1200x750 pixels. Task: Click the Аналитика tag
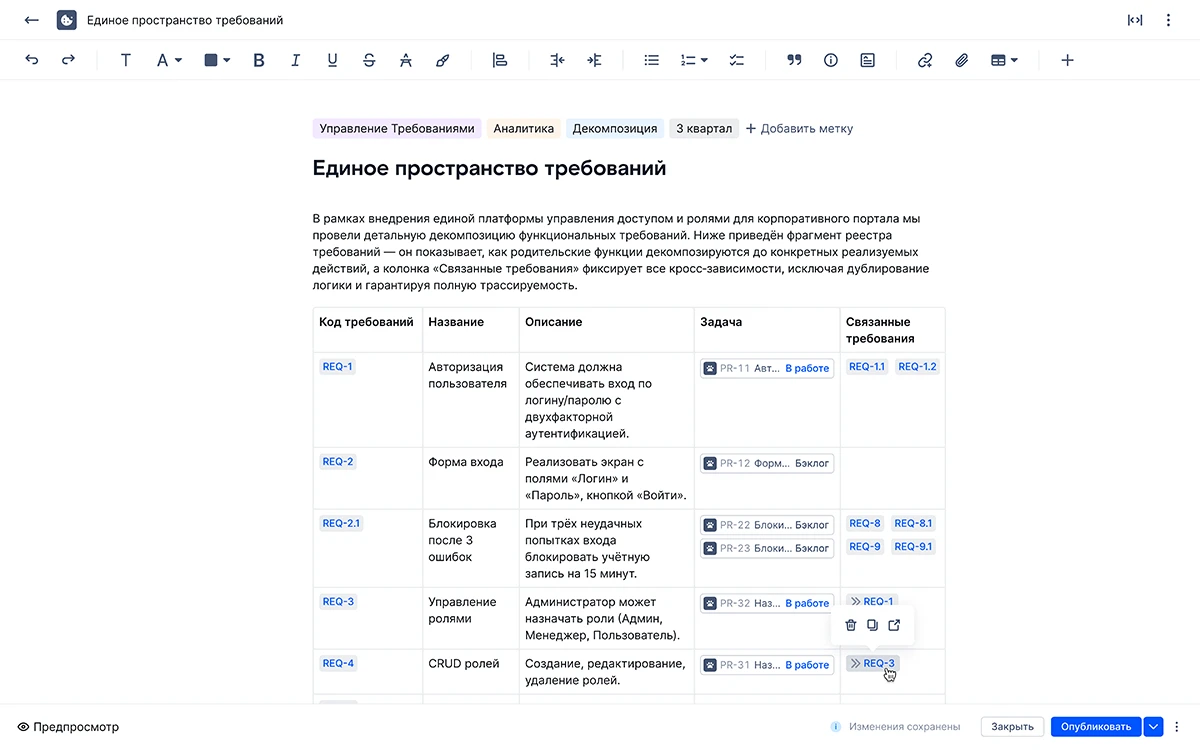point(523,128)
